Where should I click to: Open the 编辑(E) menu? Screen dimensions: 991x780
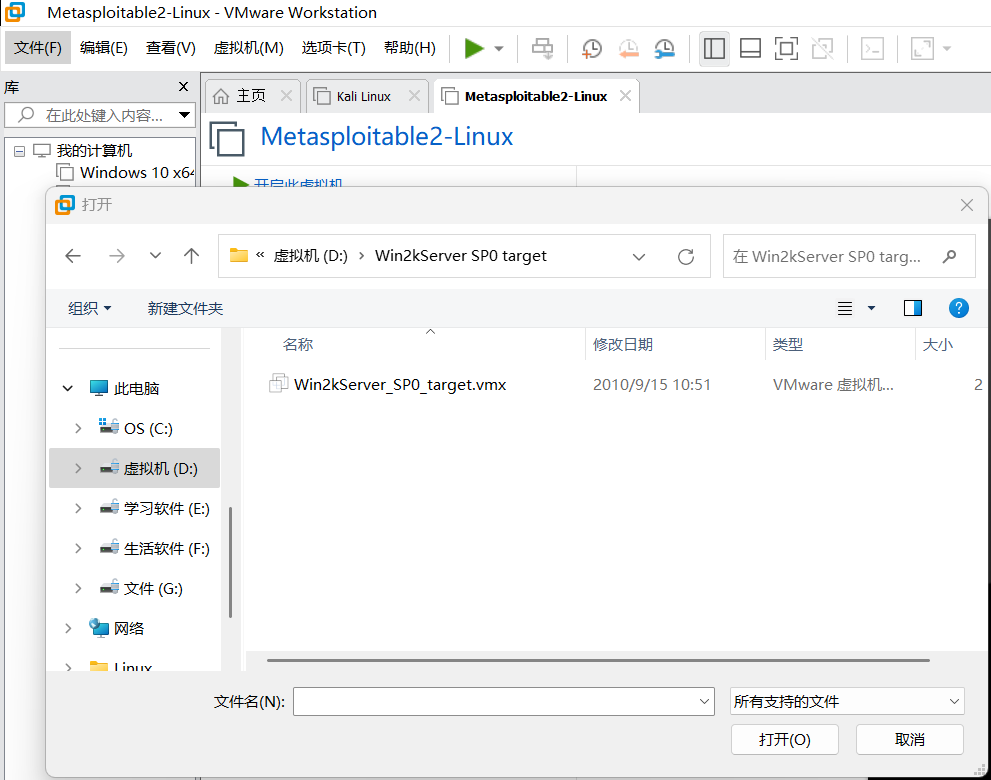pos(104,48)
